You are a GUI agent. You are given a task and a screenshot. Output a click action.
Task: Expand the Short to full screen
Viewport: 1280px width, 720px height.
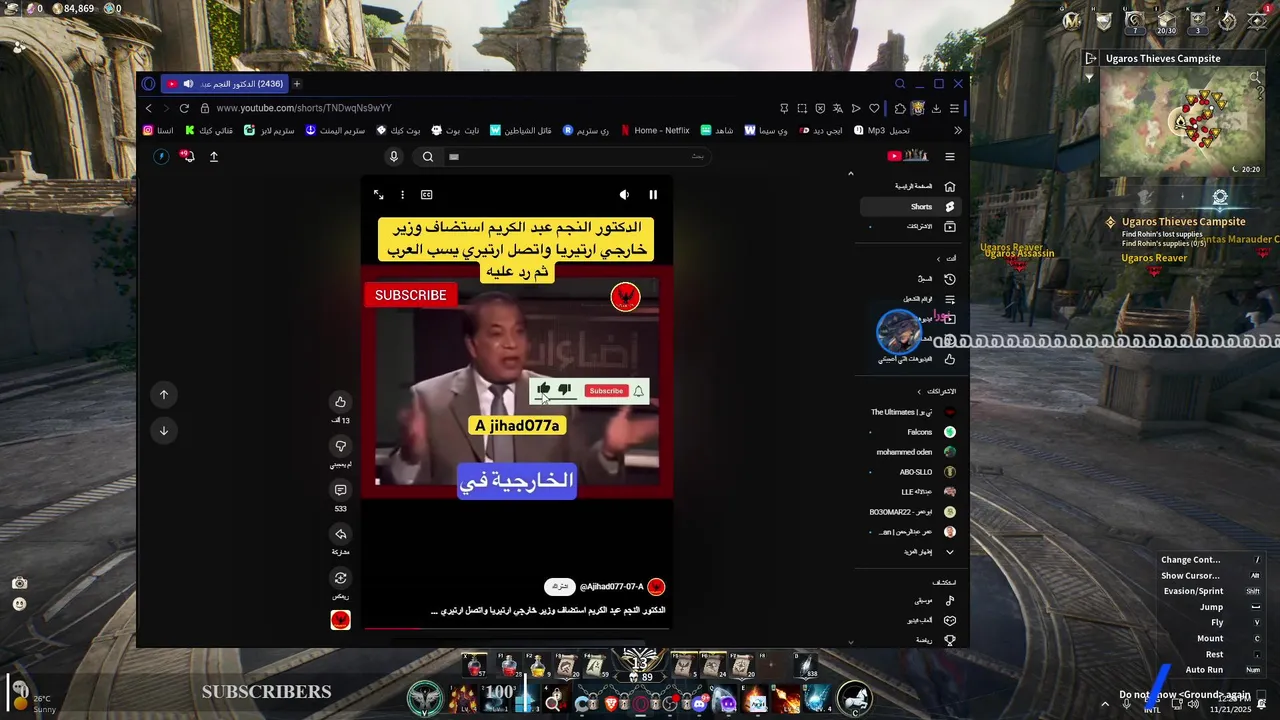(379, 195)
